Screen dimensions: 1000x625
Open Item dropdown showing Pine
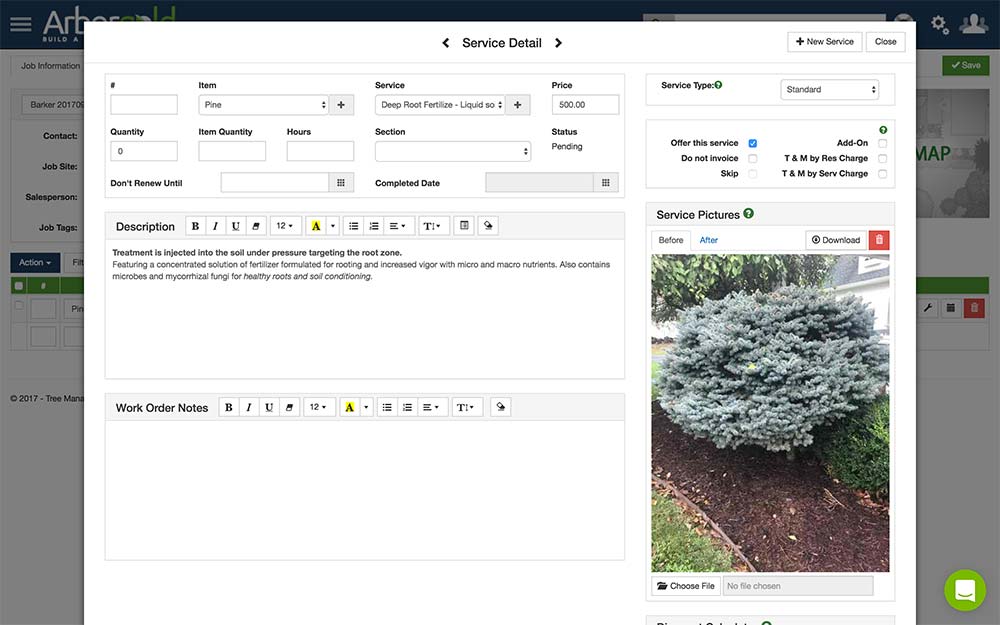click(x=263, y=105)
